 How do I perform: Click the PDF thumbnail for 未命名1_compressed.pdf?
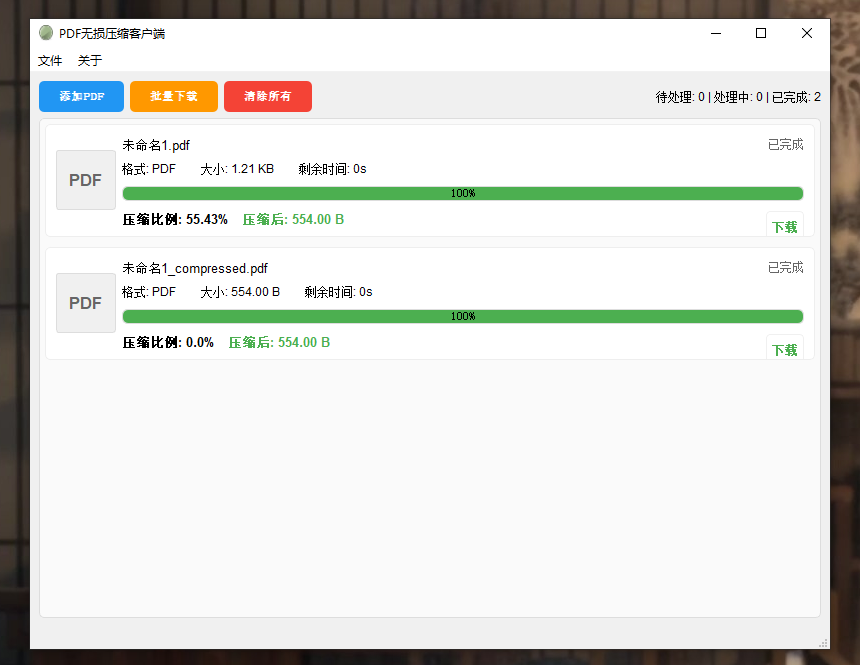coord(85,303)
